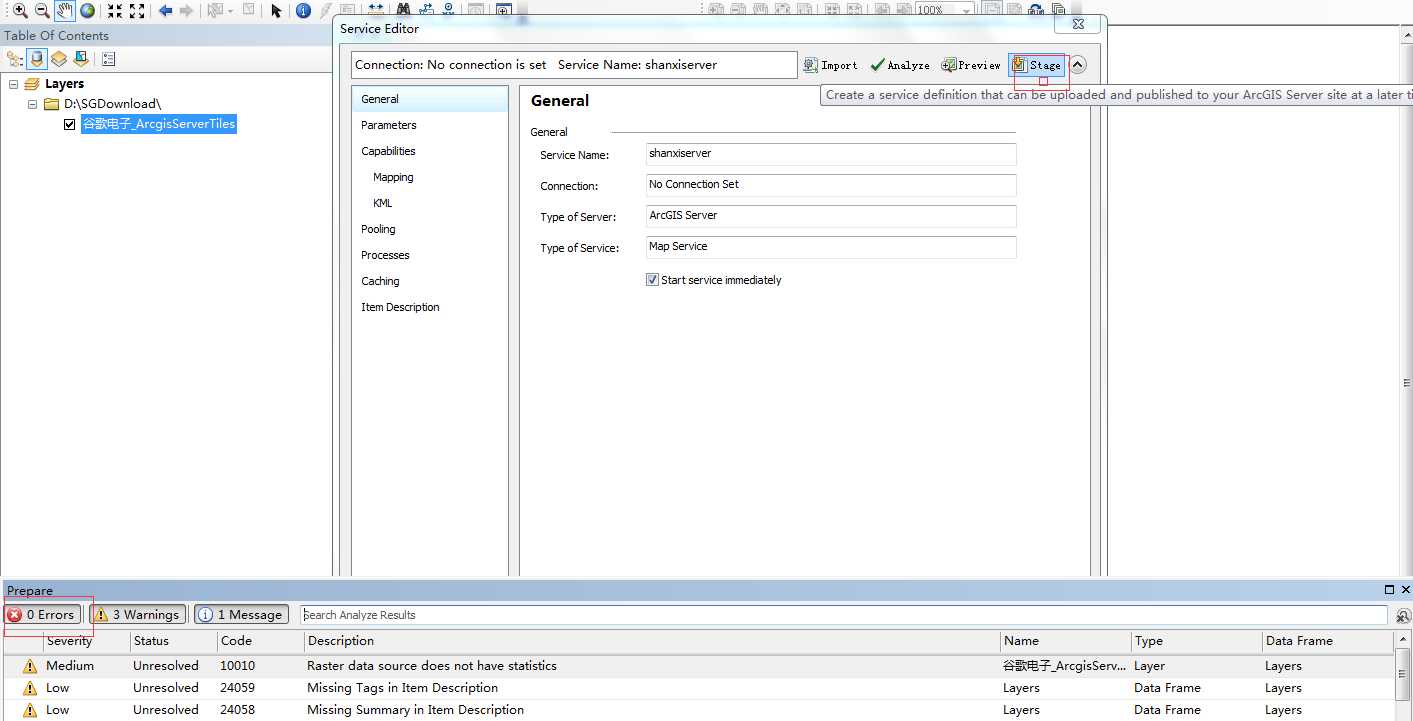Click the search icon beside Analyze Results

1403,616
